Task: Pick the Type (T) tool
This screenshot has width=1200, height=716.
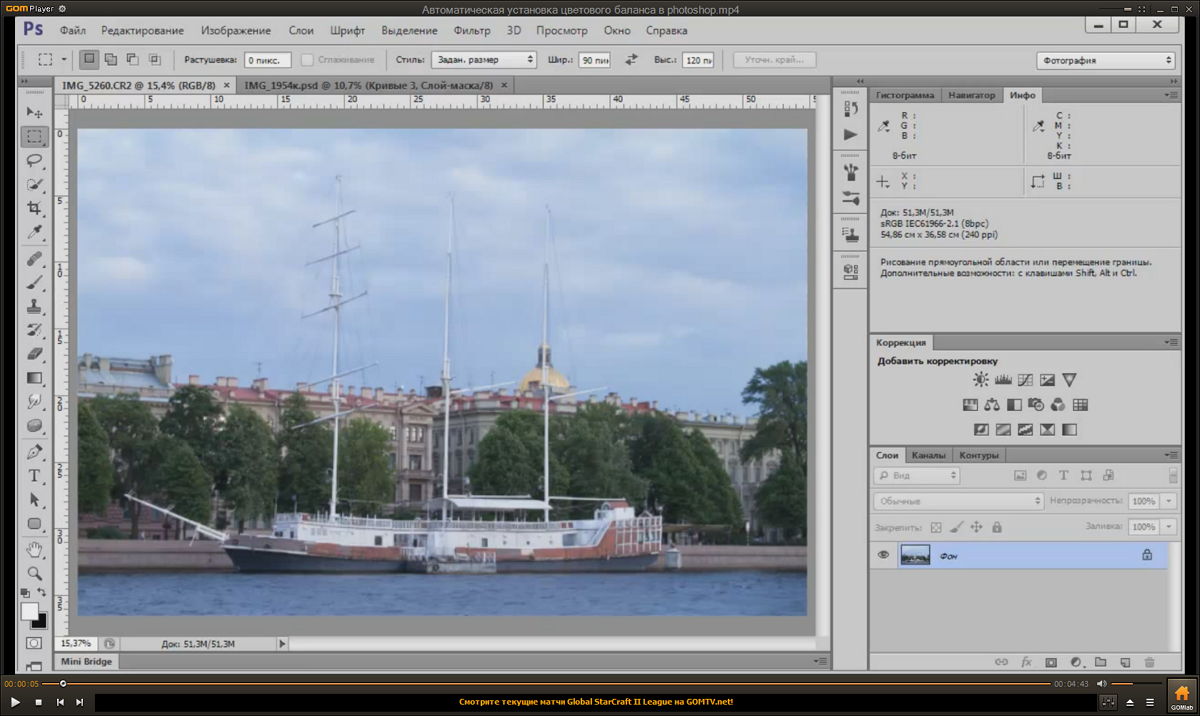Action: (x=34, y=475)
